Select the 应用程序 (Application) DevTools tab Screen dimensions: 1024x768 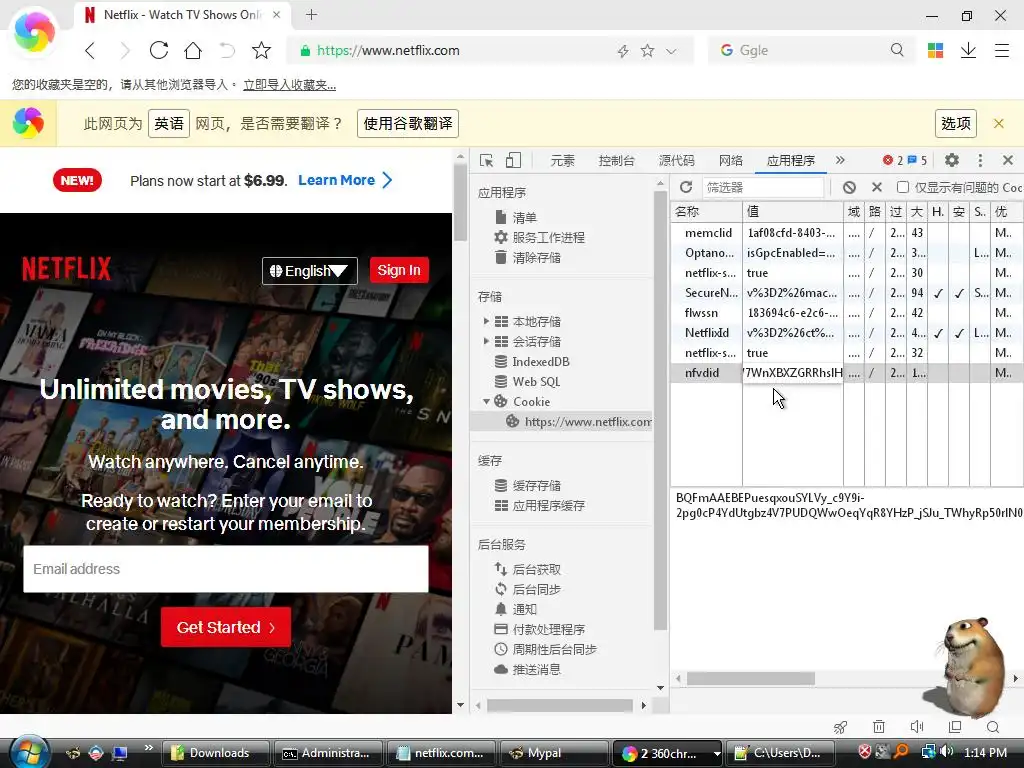tap(791, 161)
